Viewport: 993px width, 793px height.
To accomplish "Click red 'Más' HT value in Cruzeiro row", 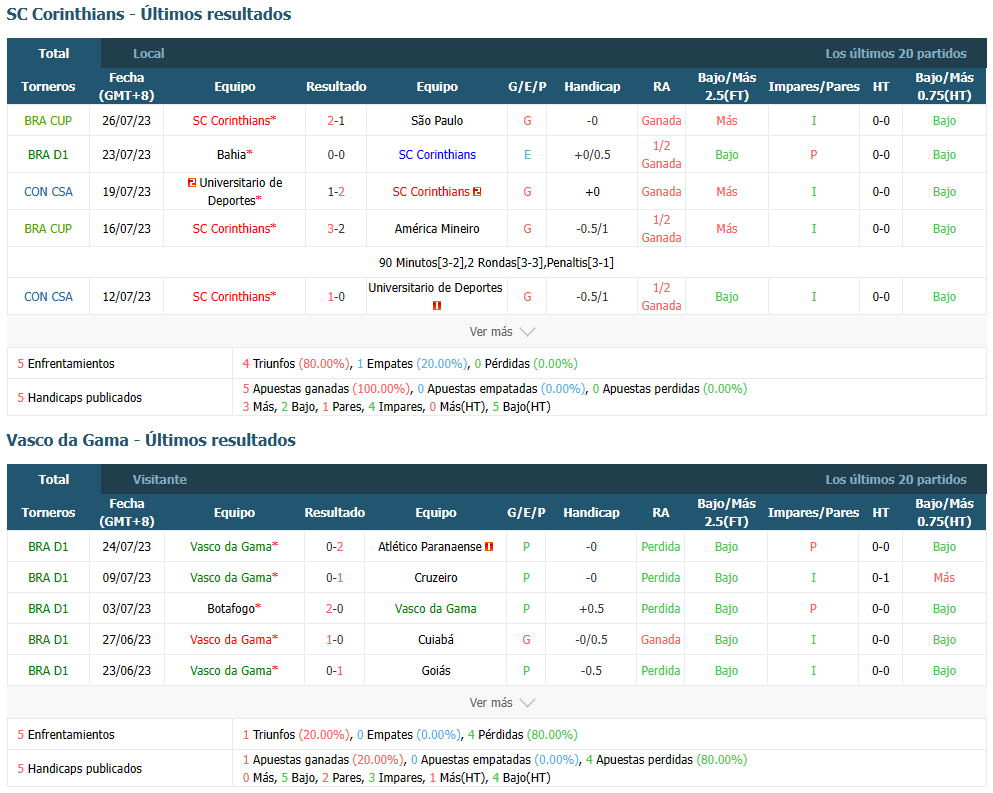I will coord(944,578).
